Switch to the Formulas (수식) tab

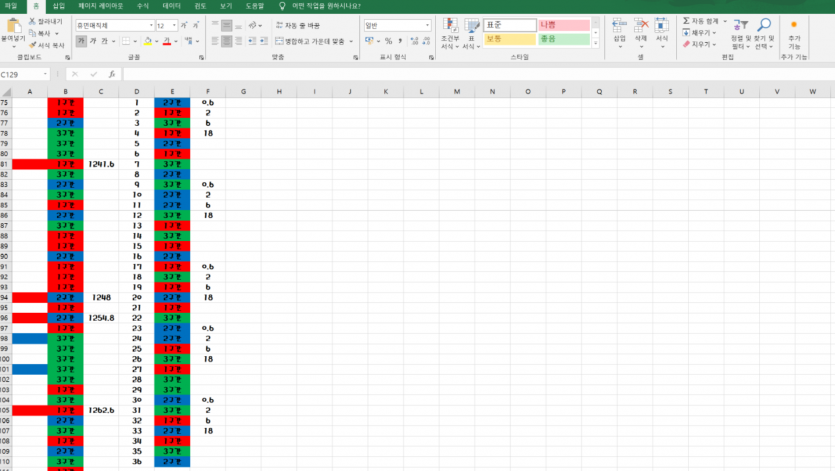tap(143, 6)
